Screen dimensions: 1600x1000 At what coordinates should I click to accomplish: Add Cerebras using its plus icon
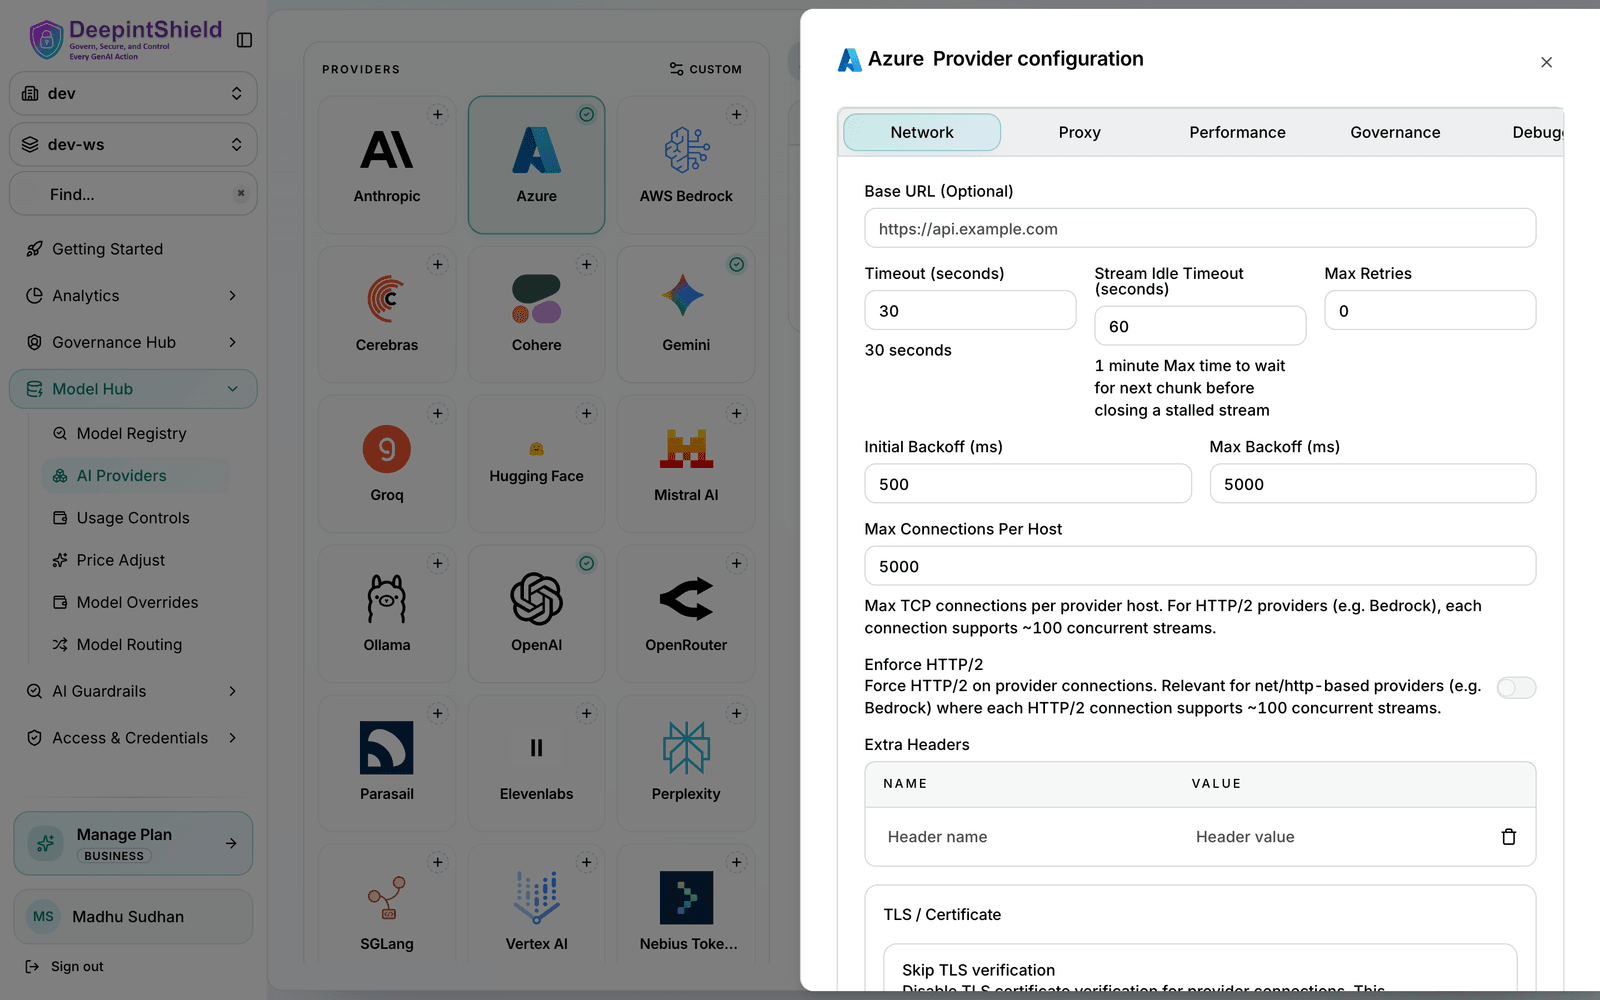(x=438, y=265)
